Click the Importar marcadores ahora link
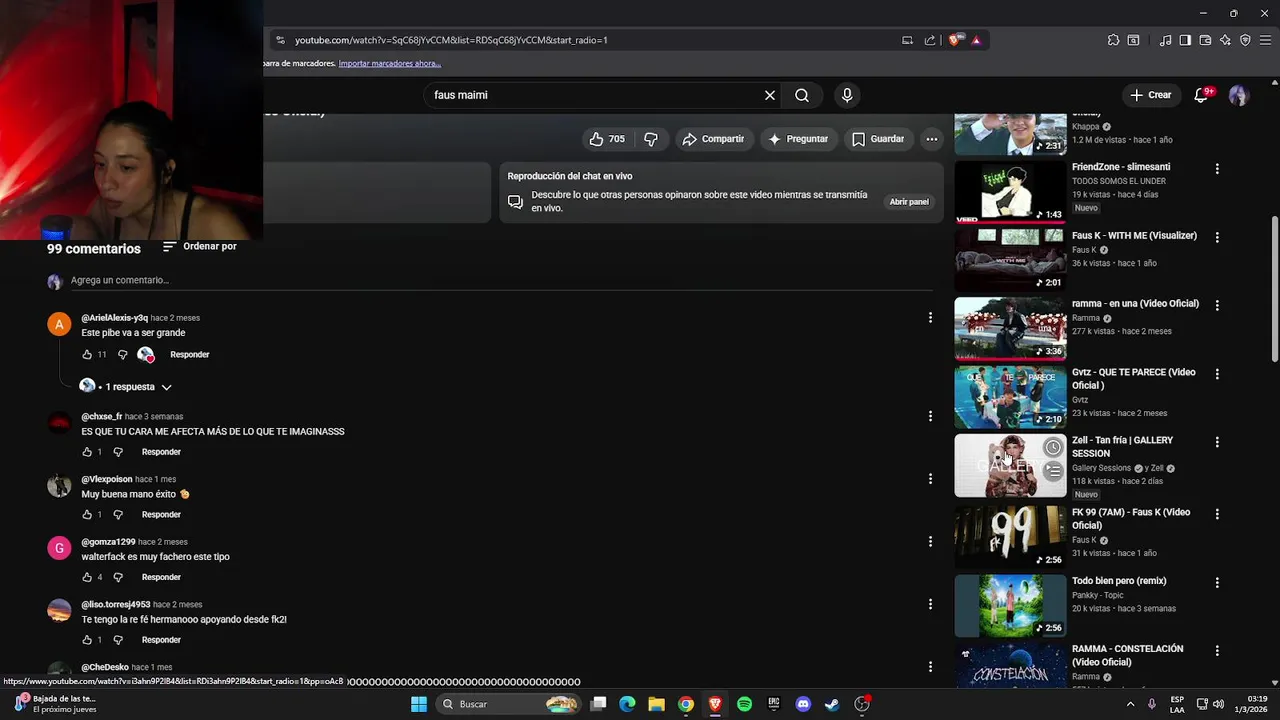 click(x=389, y=63)
